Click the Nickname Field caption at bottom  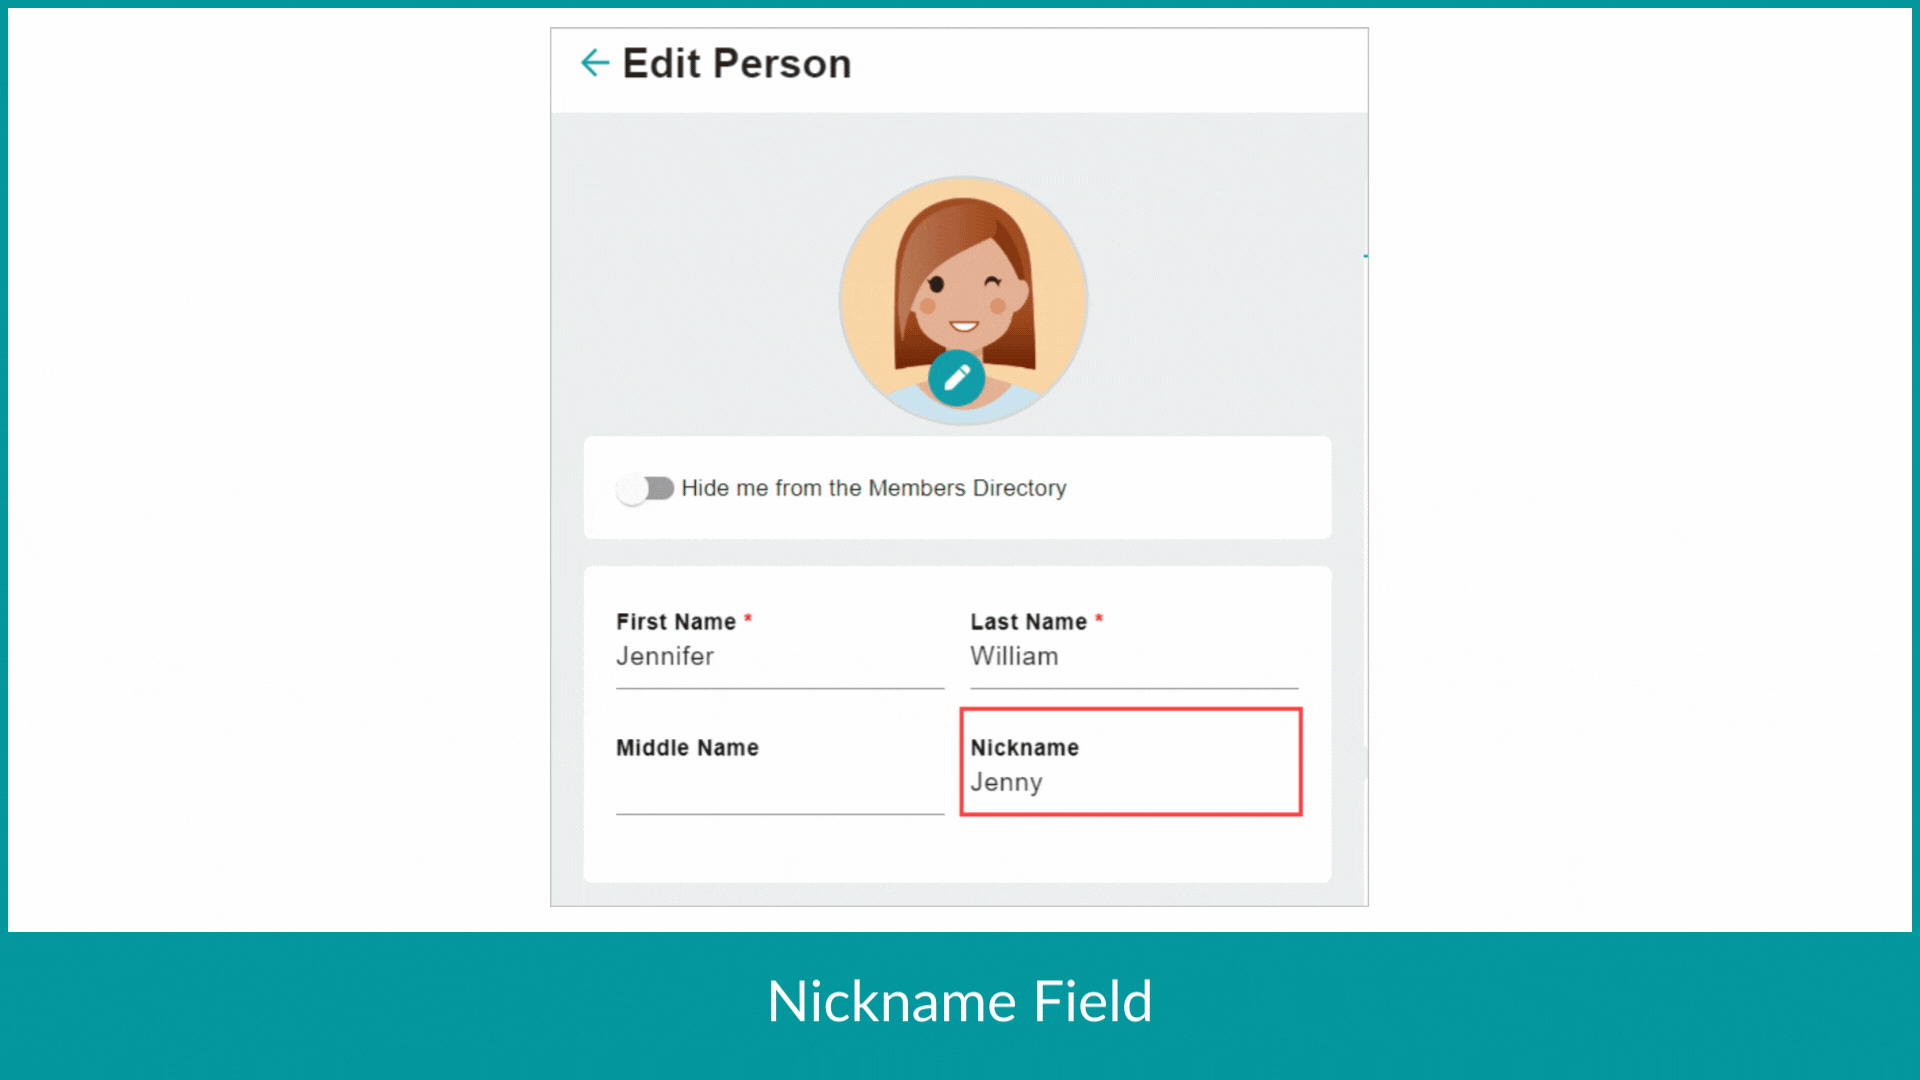pyautogui.click(x=960, y=1001)
